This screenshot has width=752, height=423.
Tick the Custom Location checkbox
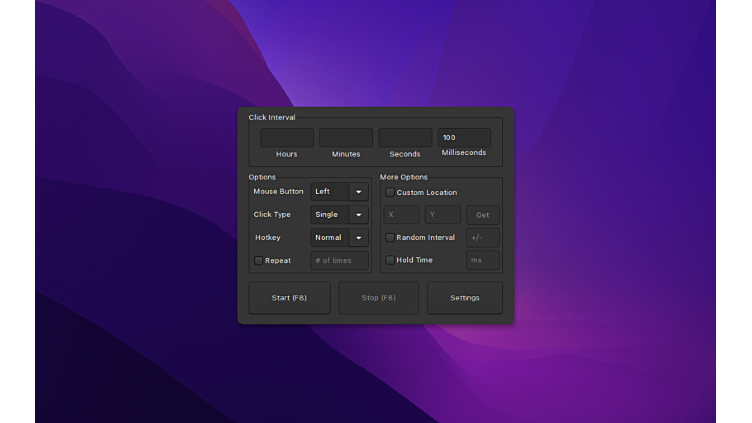pos(390,193)
